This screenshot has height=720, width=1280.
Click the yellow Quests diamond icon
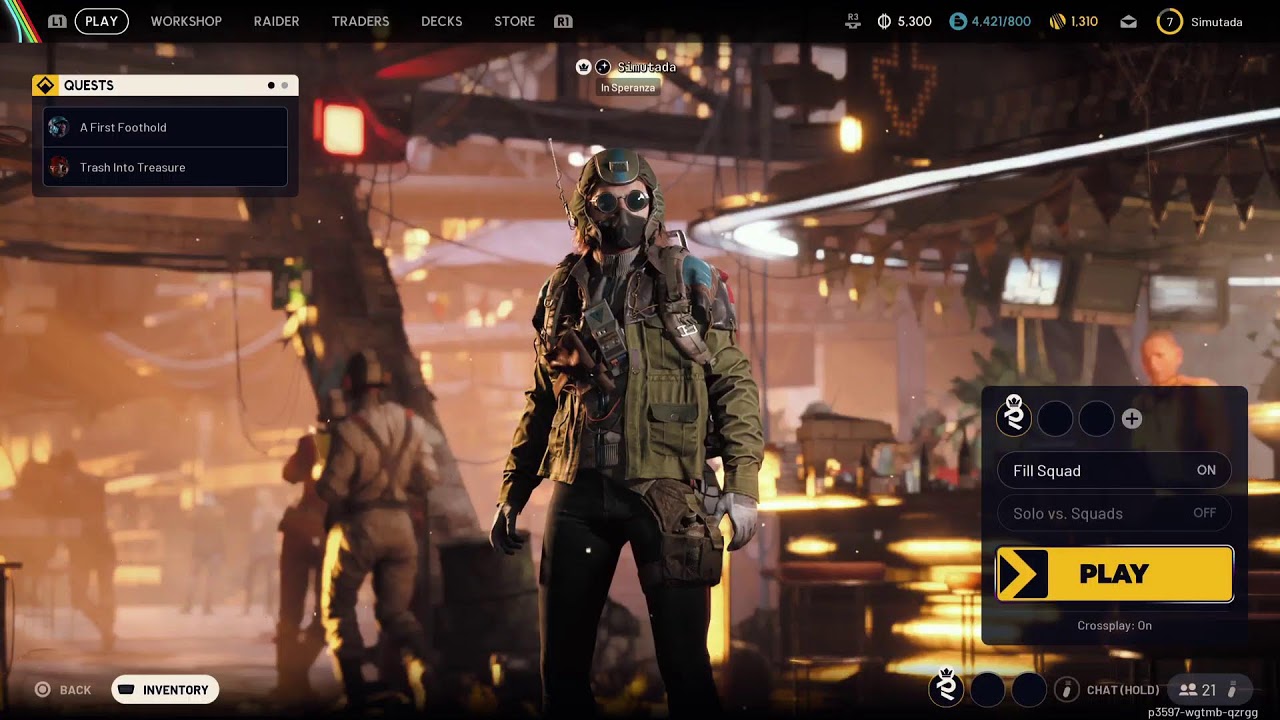[45, 86]
